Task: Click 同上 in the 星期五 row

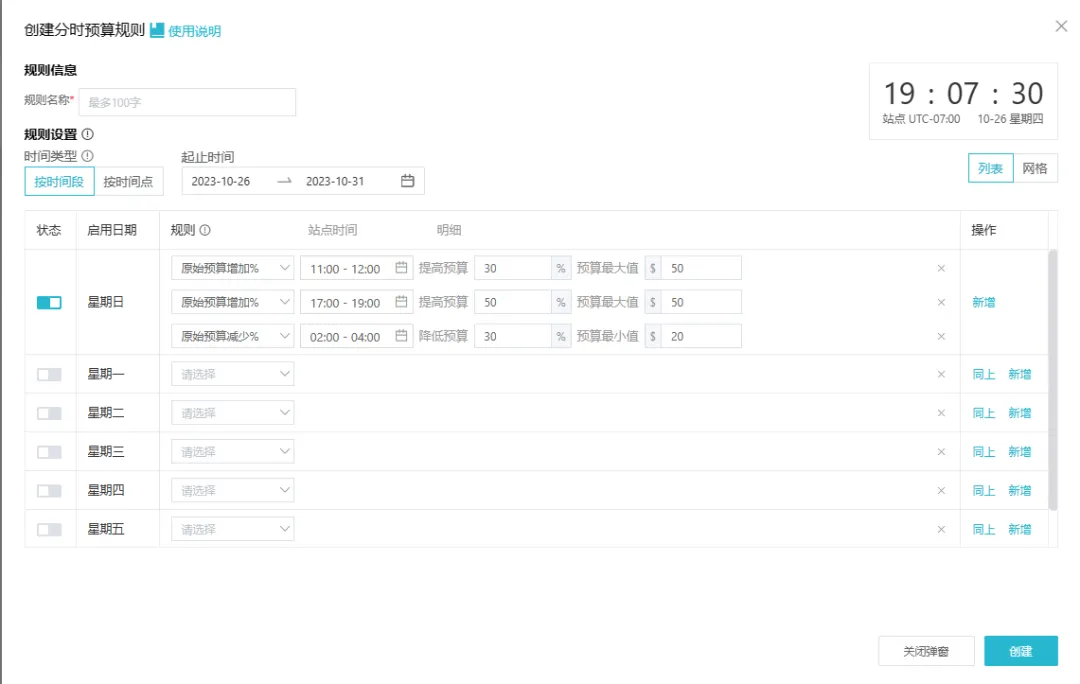Action: pos(984,529)
